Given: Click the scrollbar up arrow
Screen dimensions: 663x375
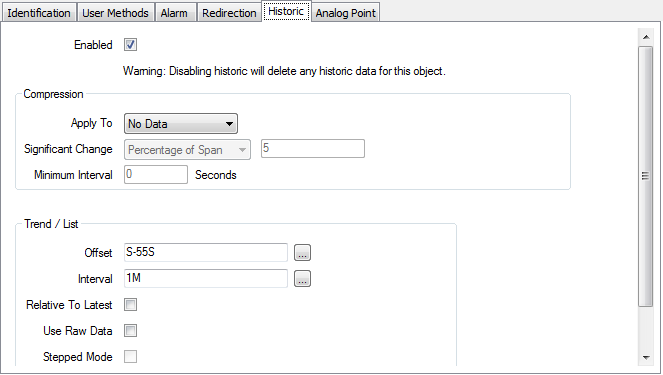Looking at the screenshot, I should (646, 37).
